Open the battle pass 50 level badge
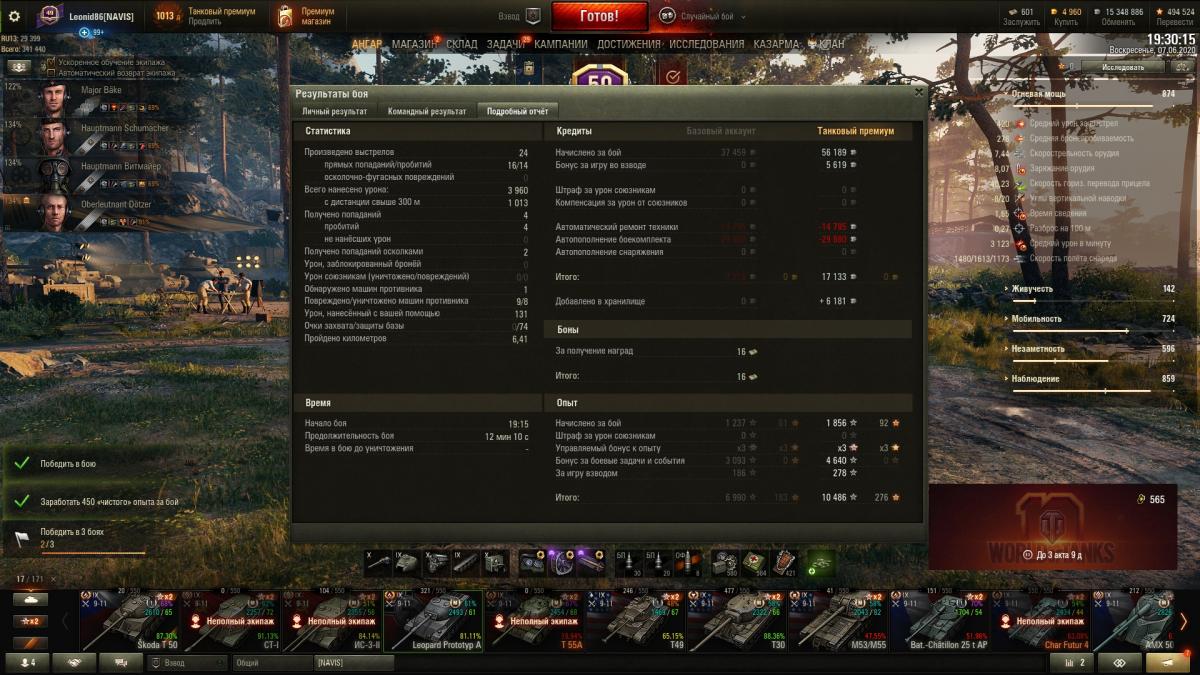 [x=600, y=76]
